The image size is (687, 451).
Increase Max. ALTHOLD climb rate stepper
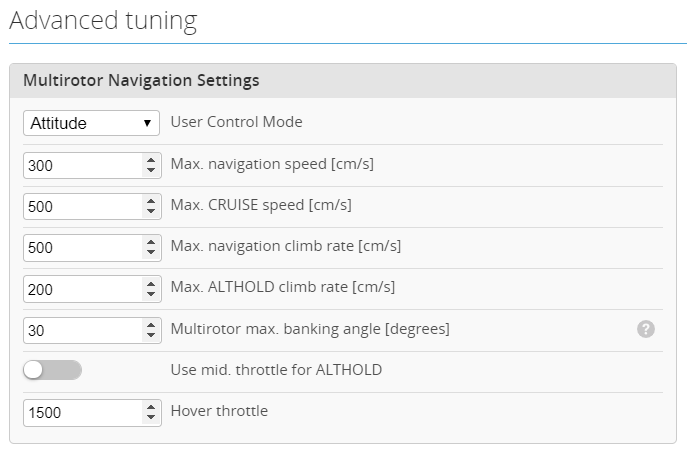pyautogui.click(x=151, y=283)
